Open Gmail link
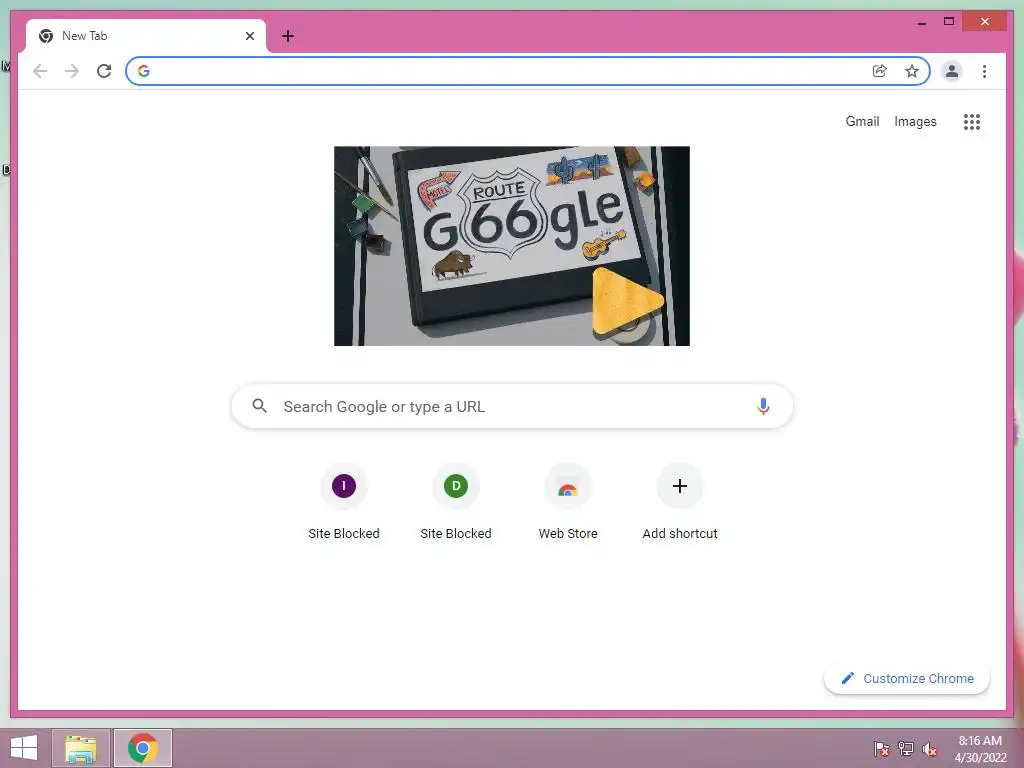Screen dimensions: 1024x768 click(862, 121)
